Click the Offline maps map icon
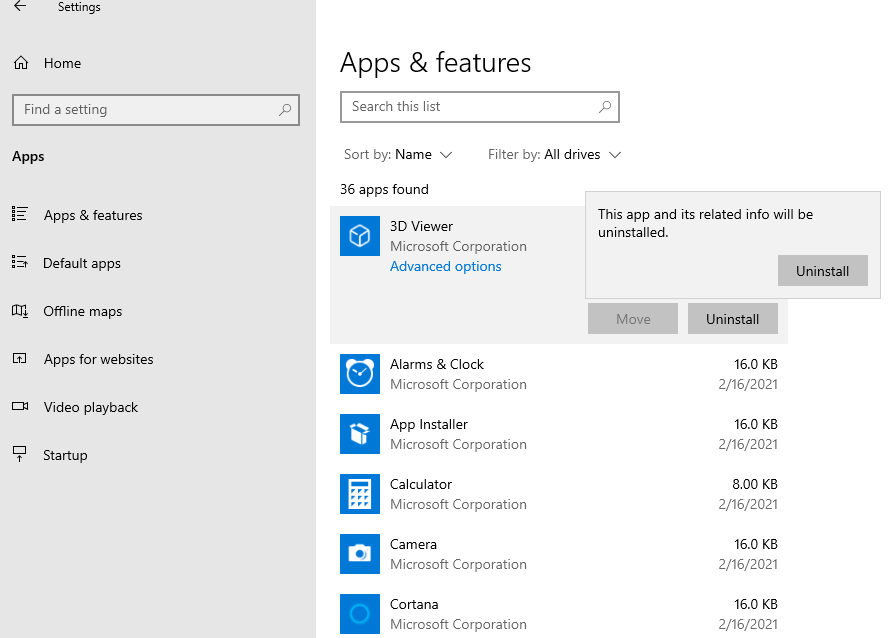 click(x=20, y=310)
